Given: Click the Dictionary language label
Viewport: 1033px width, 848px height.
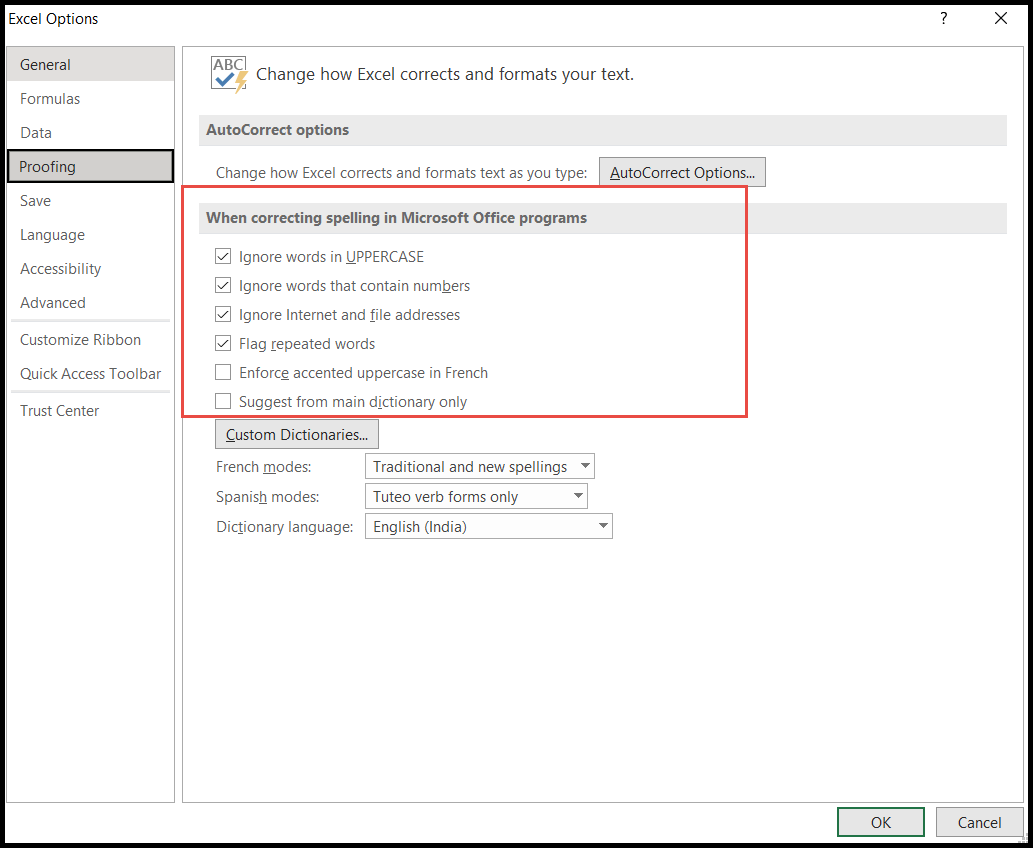Looking at the screenshot, I should 285,527.
